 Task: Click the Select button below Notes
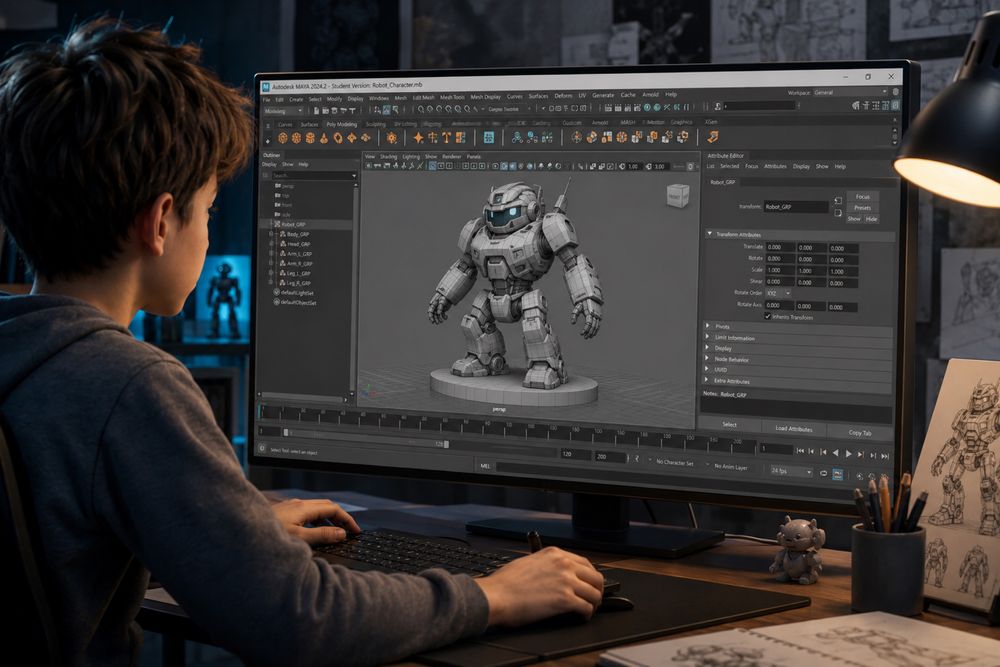point(730,424)
